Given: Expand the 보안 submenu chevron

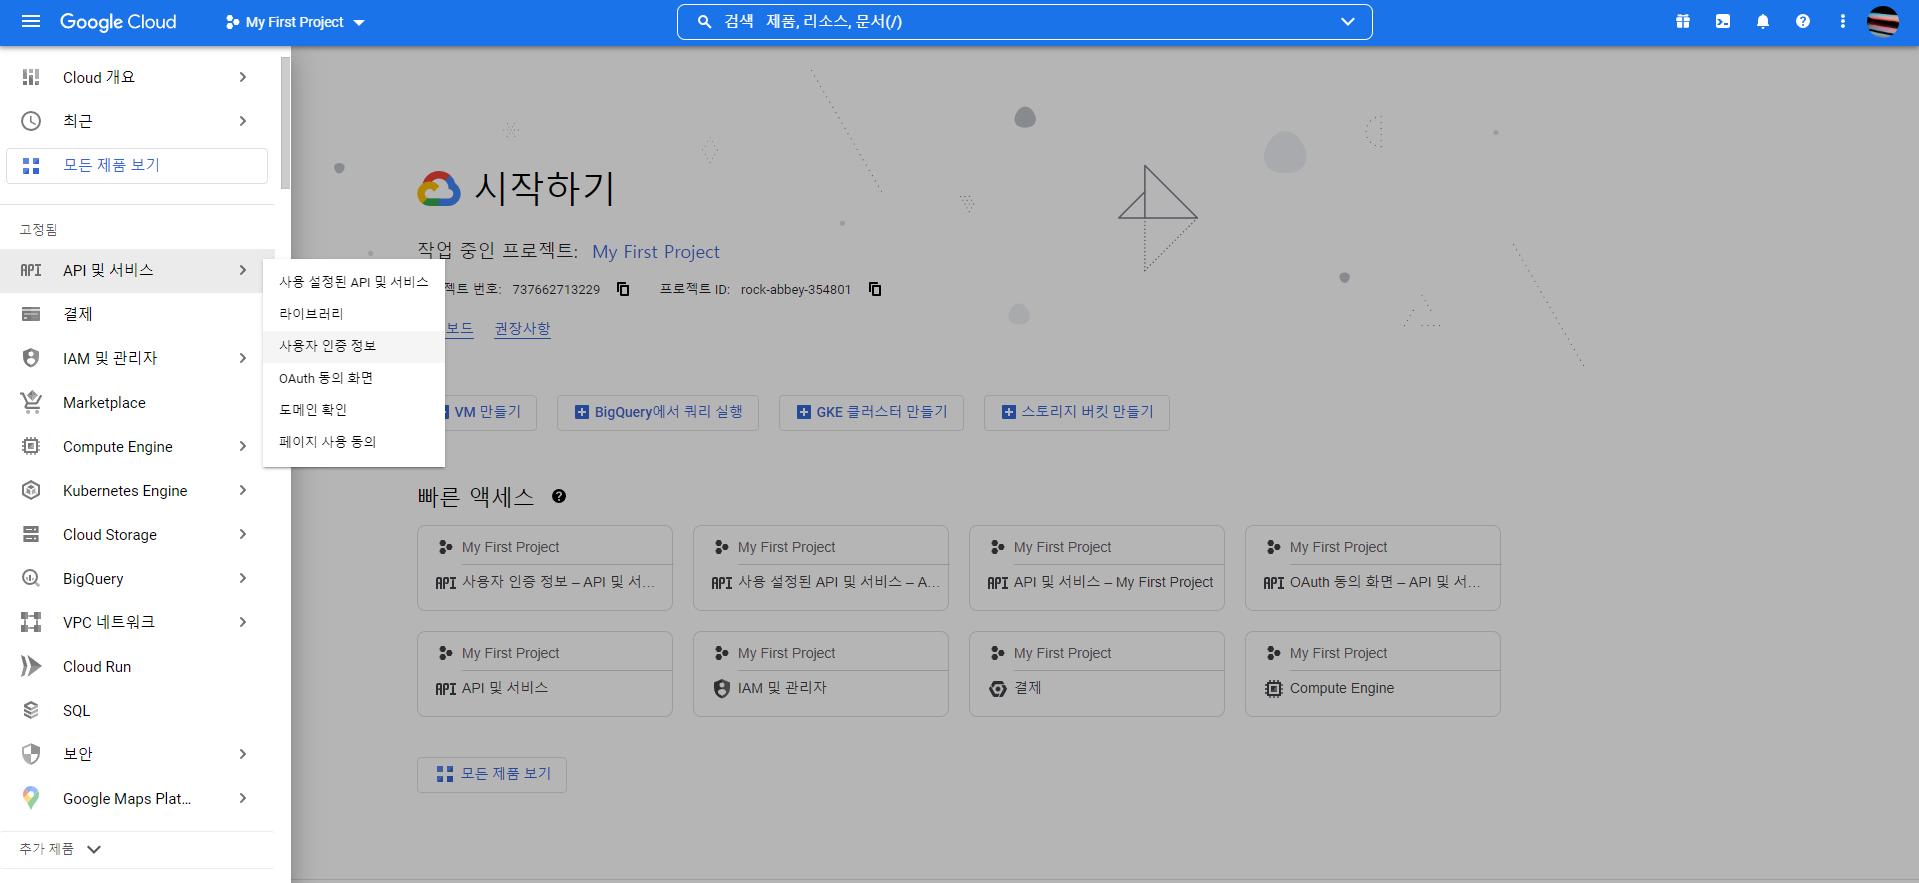Looking at the screenshot, I should pos(243,754).
